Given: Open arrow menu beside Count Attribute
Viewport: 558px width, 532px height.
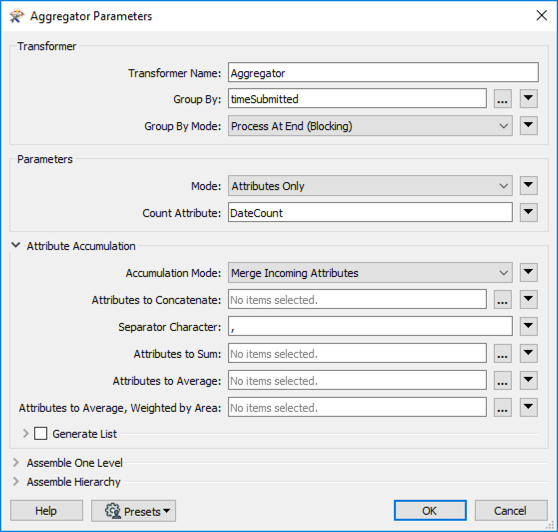Looking at the screenshot, I should (x=528, y=212).
